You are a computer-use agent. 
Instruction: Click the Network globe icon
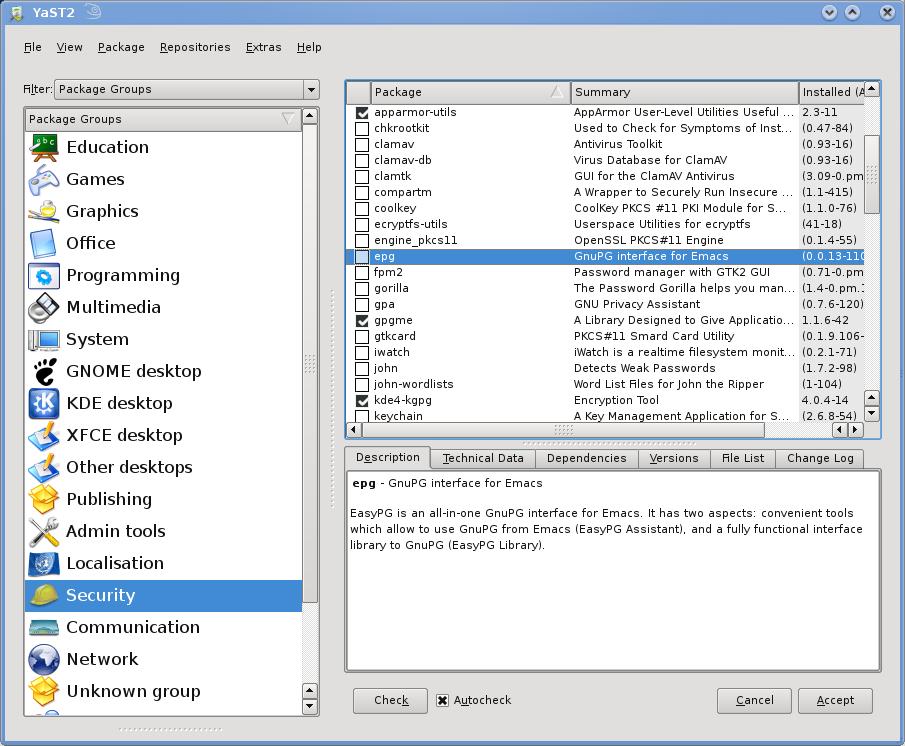[44, 659]
